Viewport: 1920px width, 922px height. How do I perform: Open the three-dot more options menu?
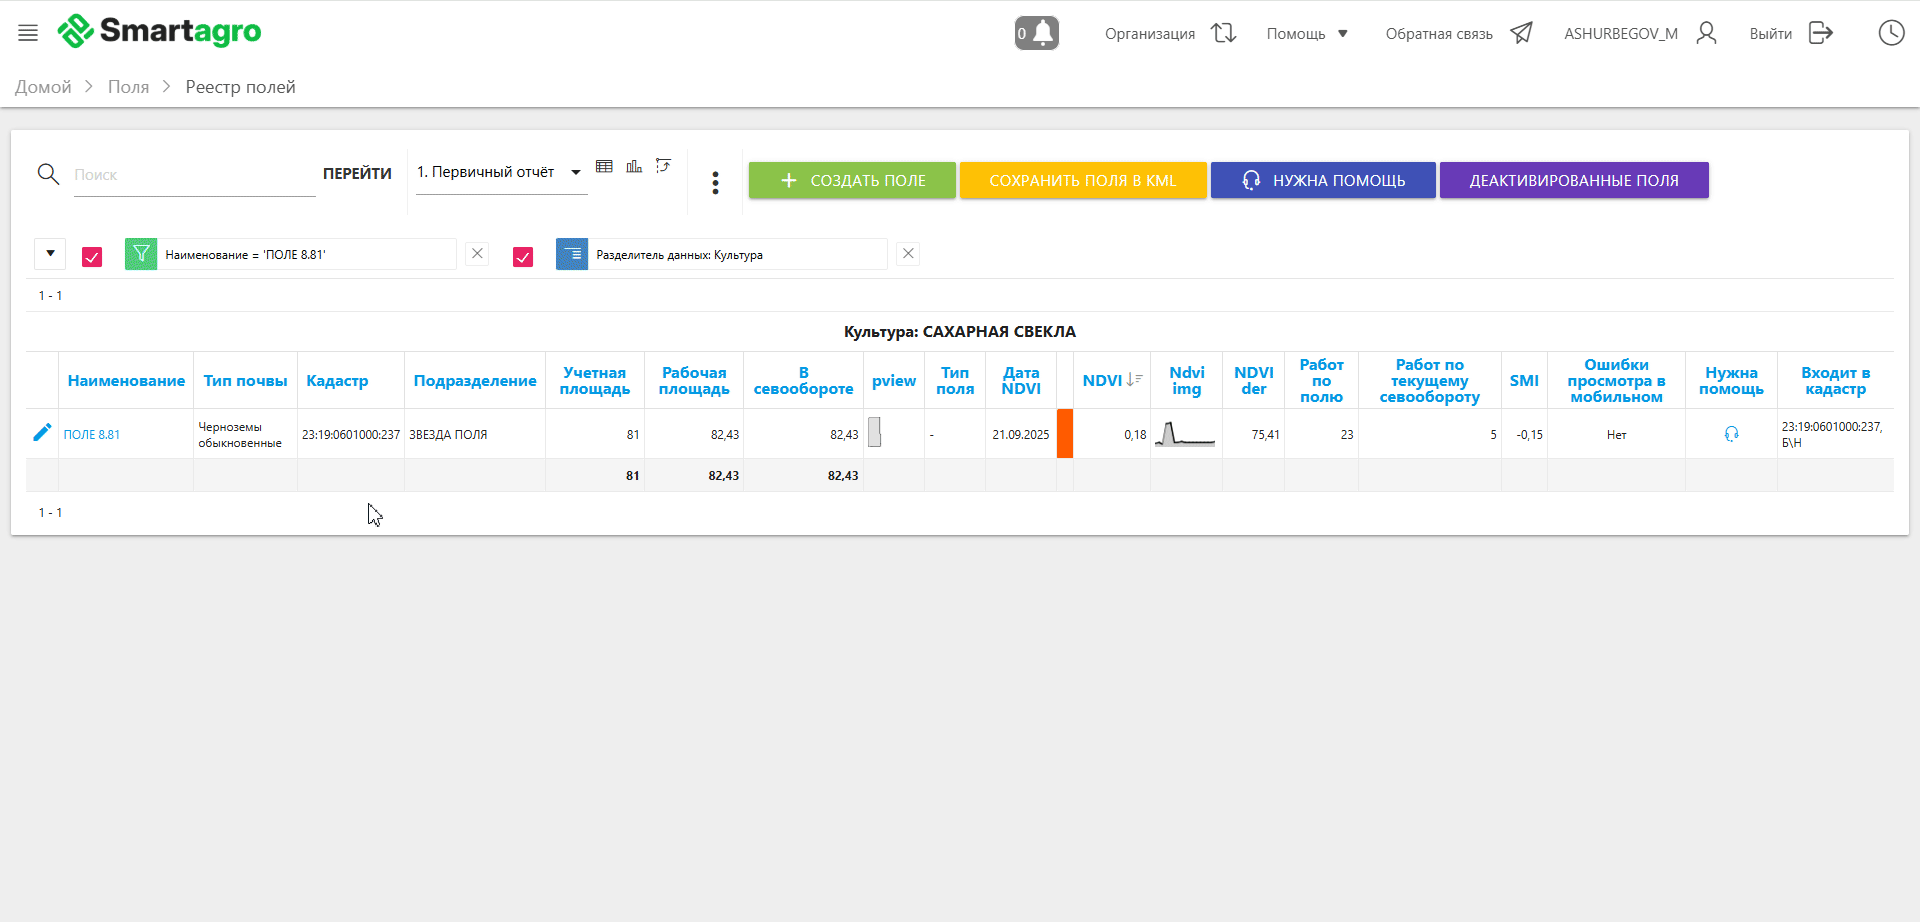click(715, 182)
